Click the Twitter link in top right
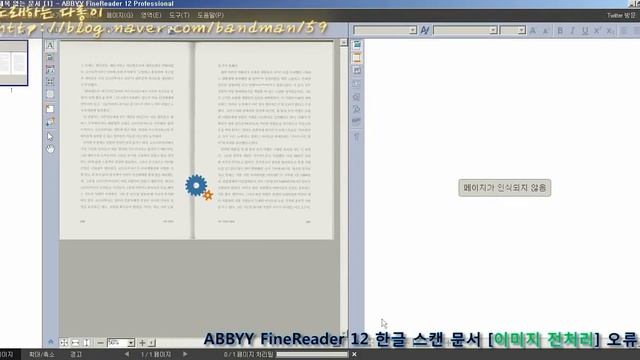This screenshot has width=640, height=360. 621,16
